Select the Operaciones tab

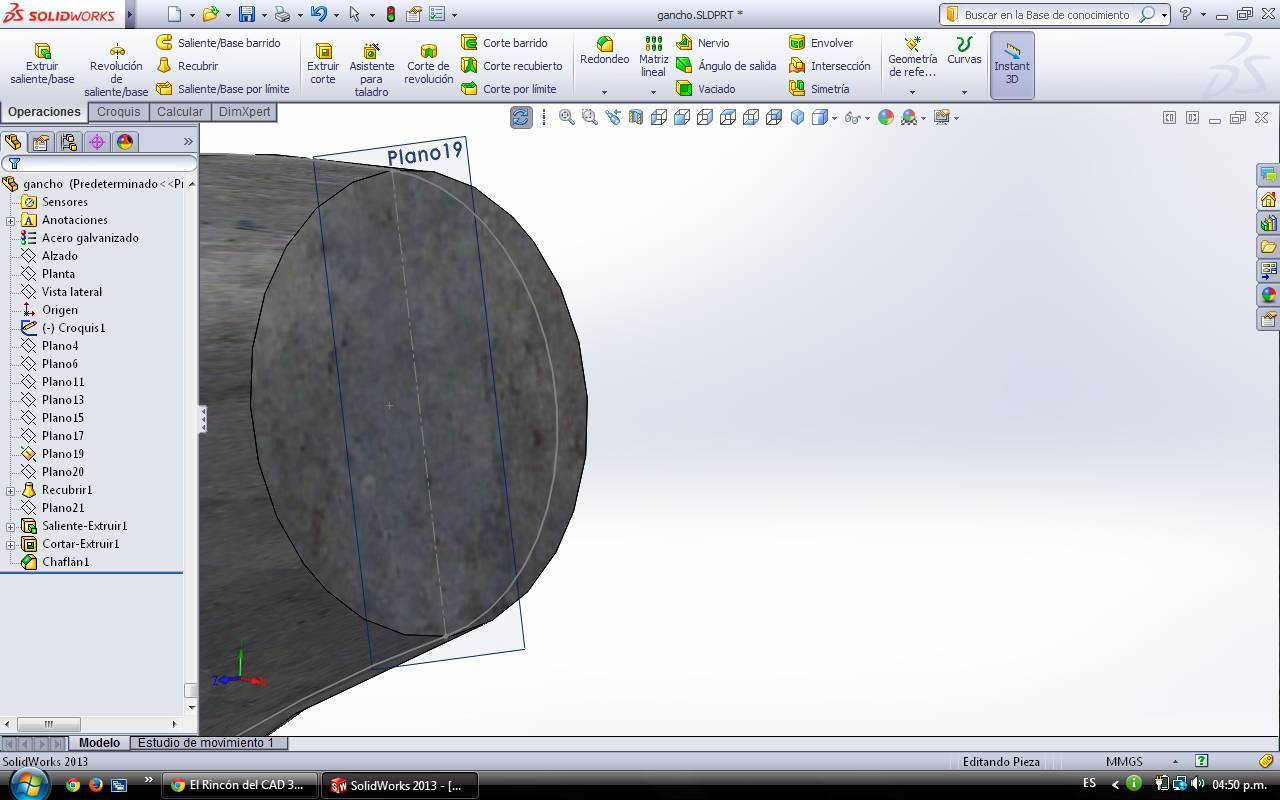(x=44, y=112)
